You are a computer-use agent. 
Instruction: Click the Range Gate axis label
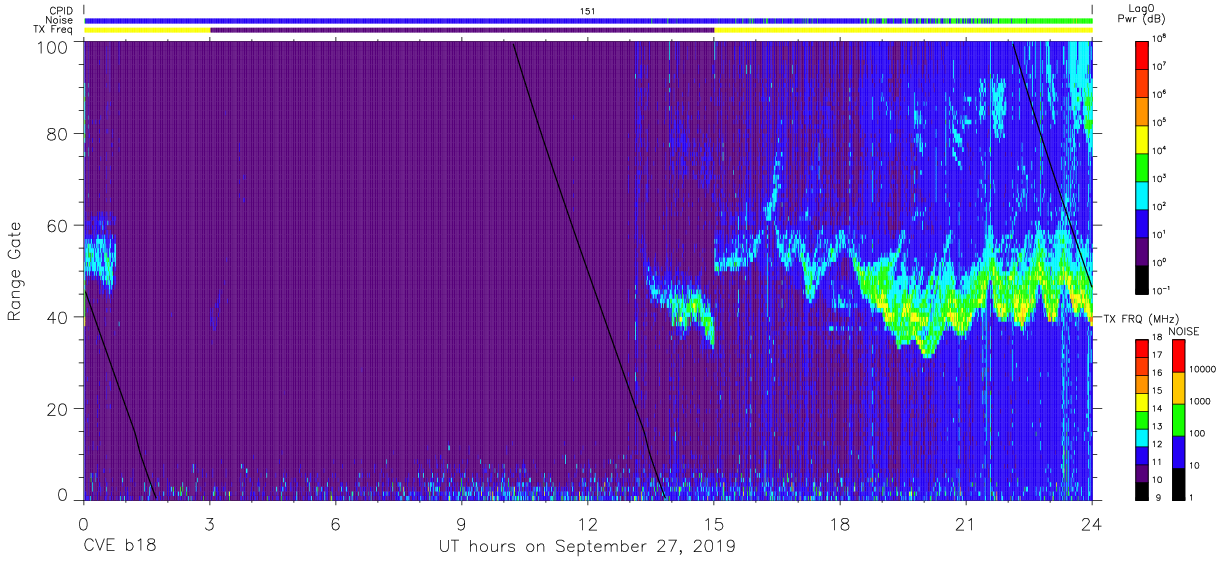coord(15,272)
